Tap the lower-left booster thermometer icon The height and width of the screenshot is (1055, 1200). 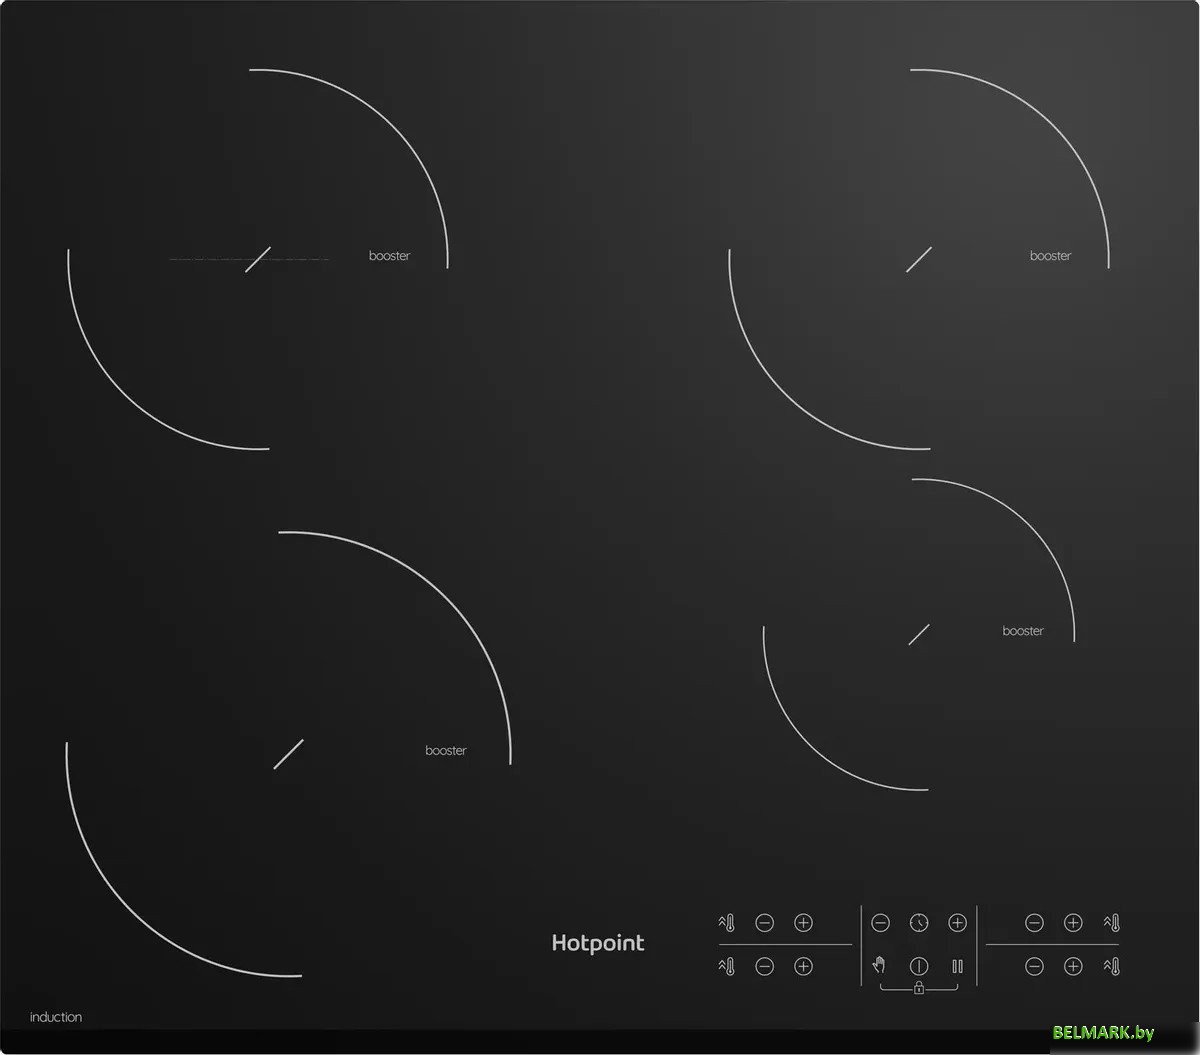[x=726, y=966]
